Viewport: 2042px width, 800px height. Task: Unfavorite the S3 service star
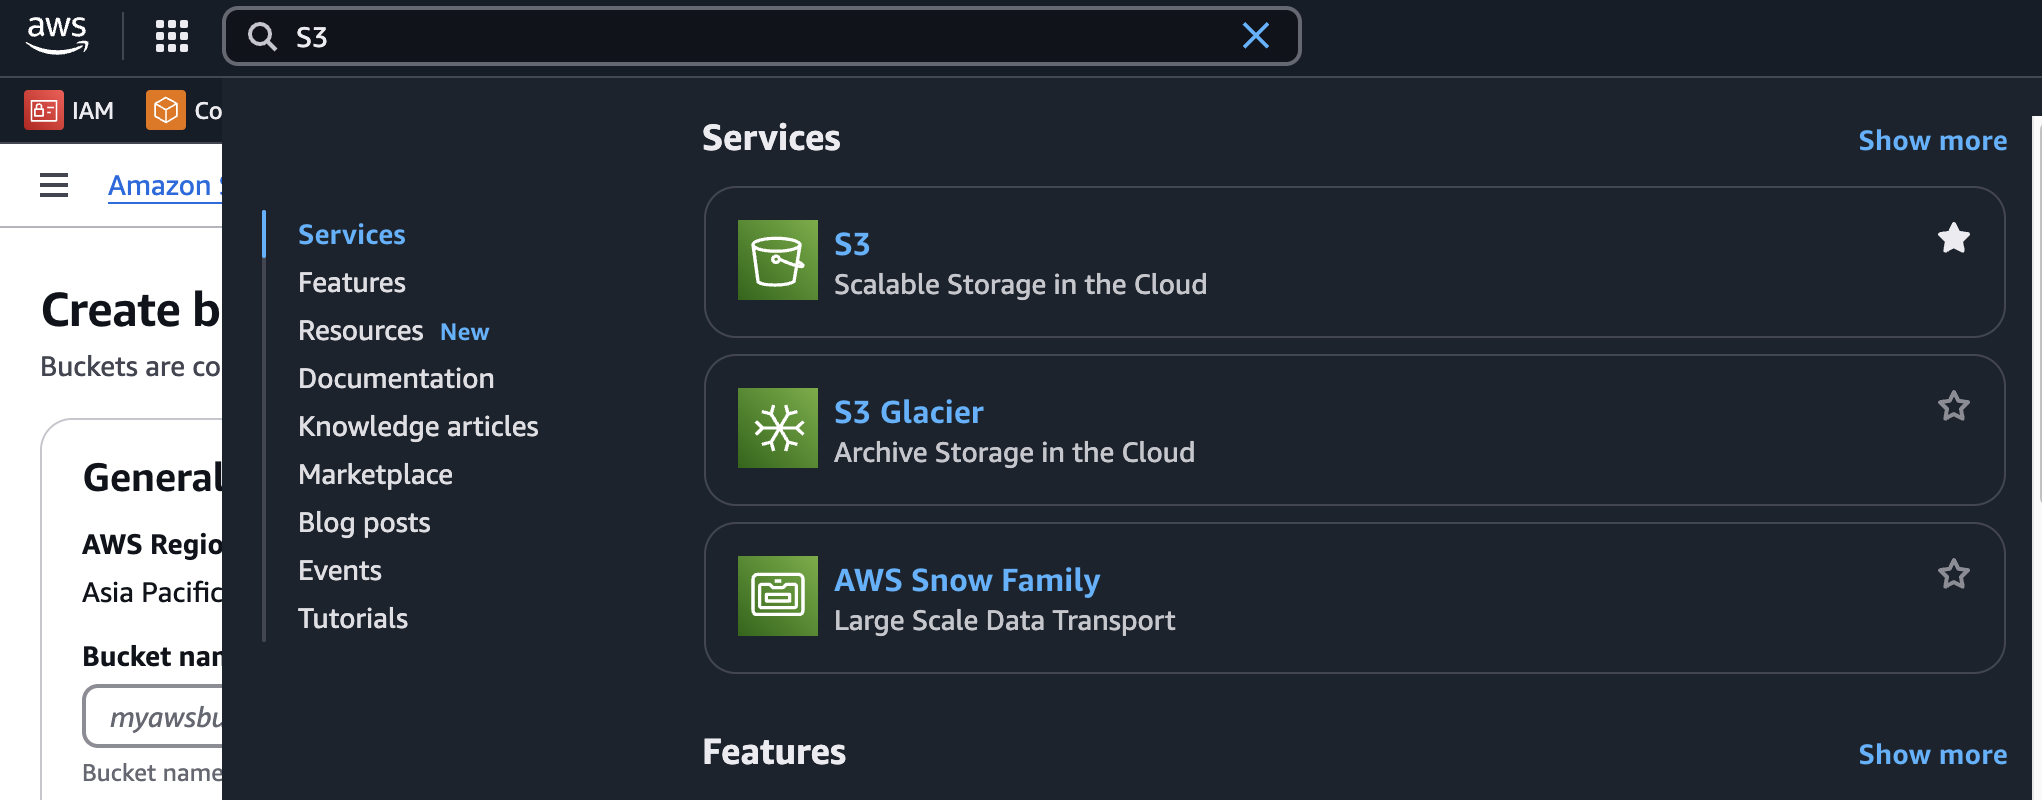click(x=1953, y=238)
